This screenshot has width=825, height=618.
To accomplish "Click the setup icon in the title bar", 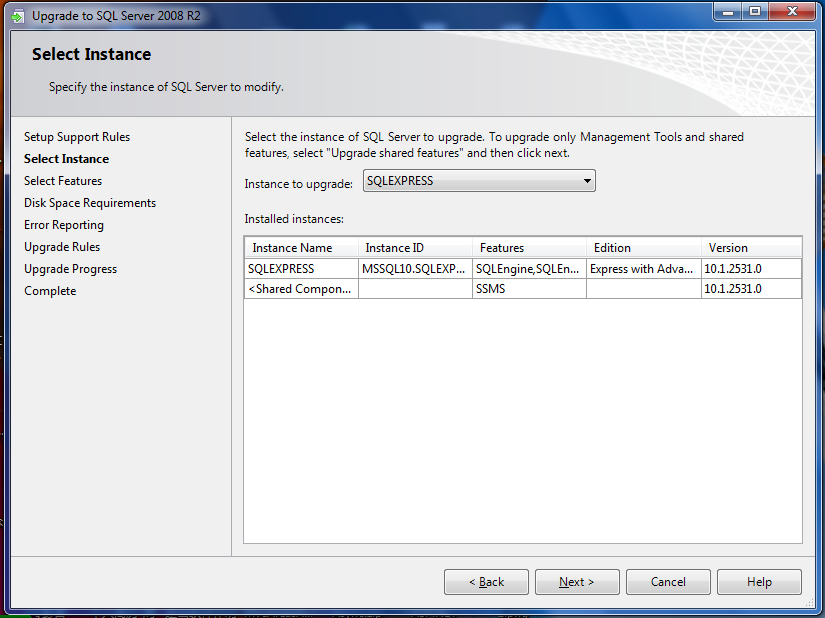I will coord(17,16).
